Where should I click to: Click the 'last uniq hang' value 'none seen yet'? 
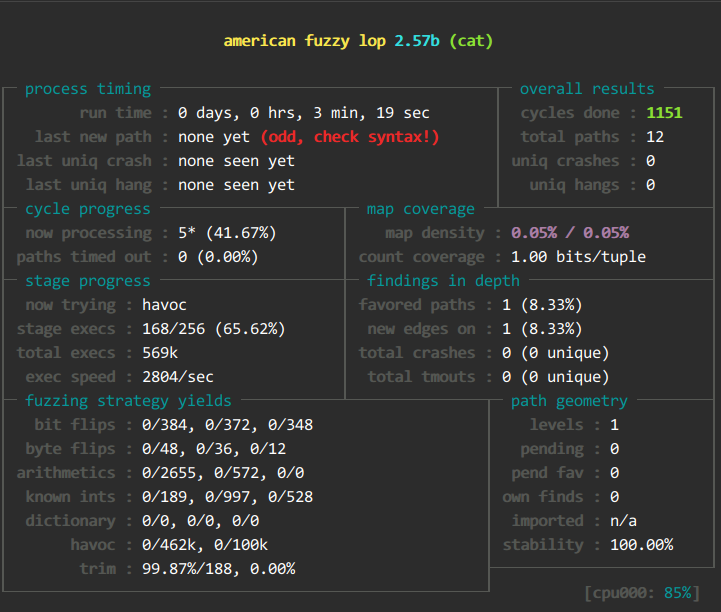click(236, 185)
